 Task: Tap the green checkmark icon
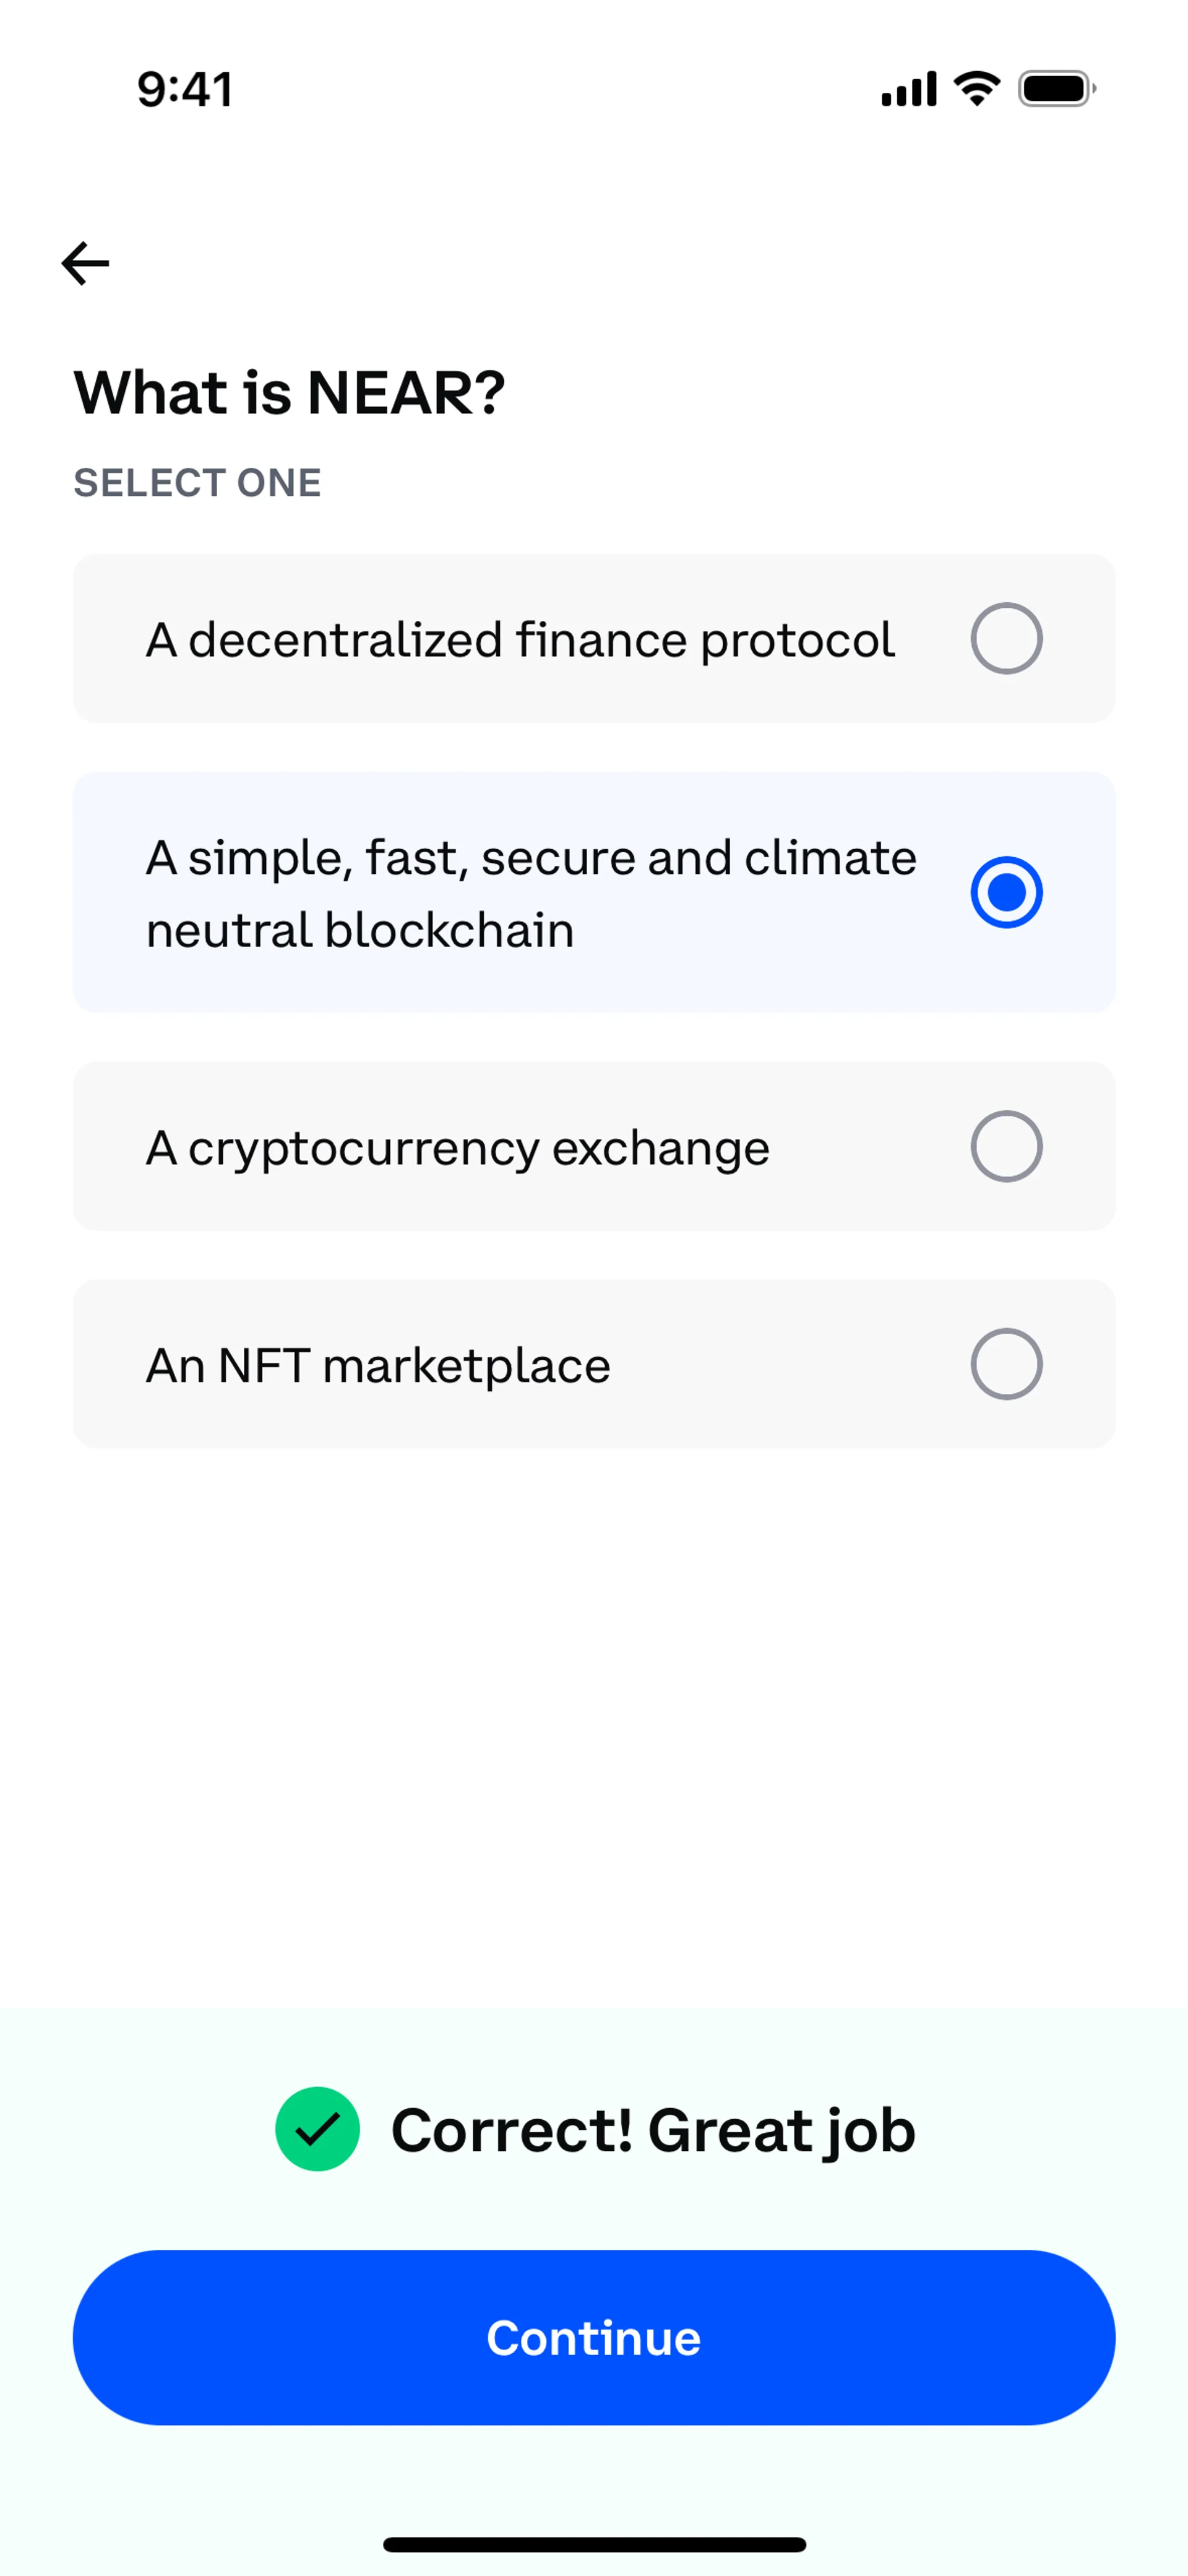pos(317,2129)
